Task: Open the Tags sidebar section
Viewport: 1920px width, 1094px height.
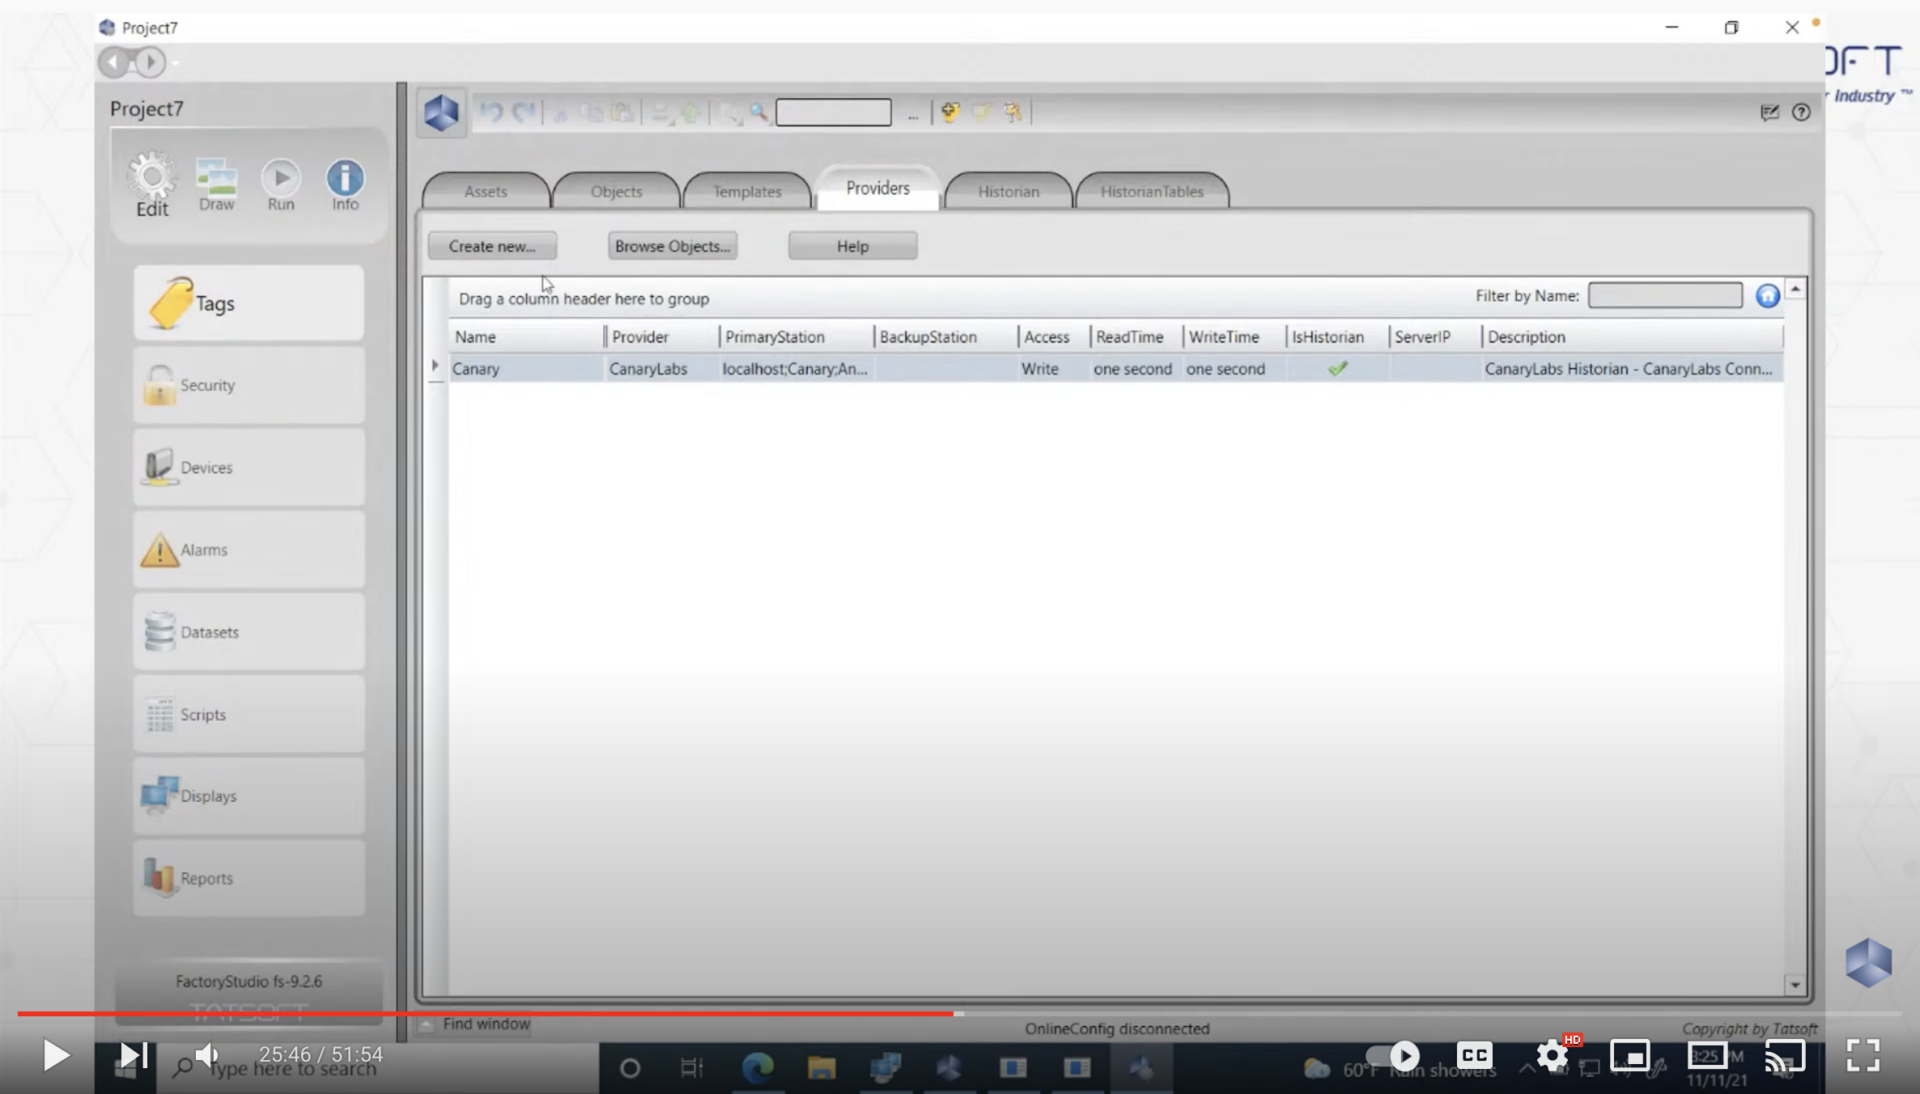Action: click(249, 303)
